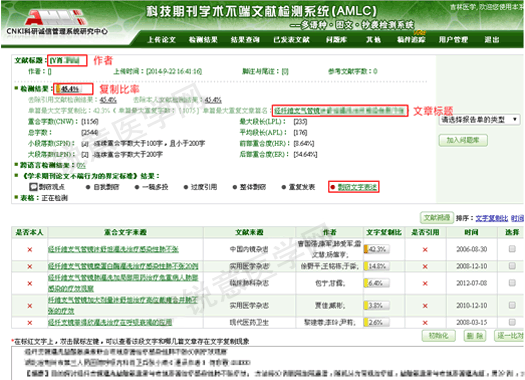Open the 实用医学杂志 source article dated 2010-12-10
This screenshot has height=380, width=525.
coord(123,305)
